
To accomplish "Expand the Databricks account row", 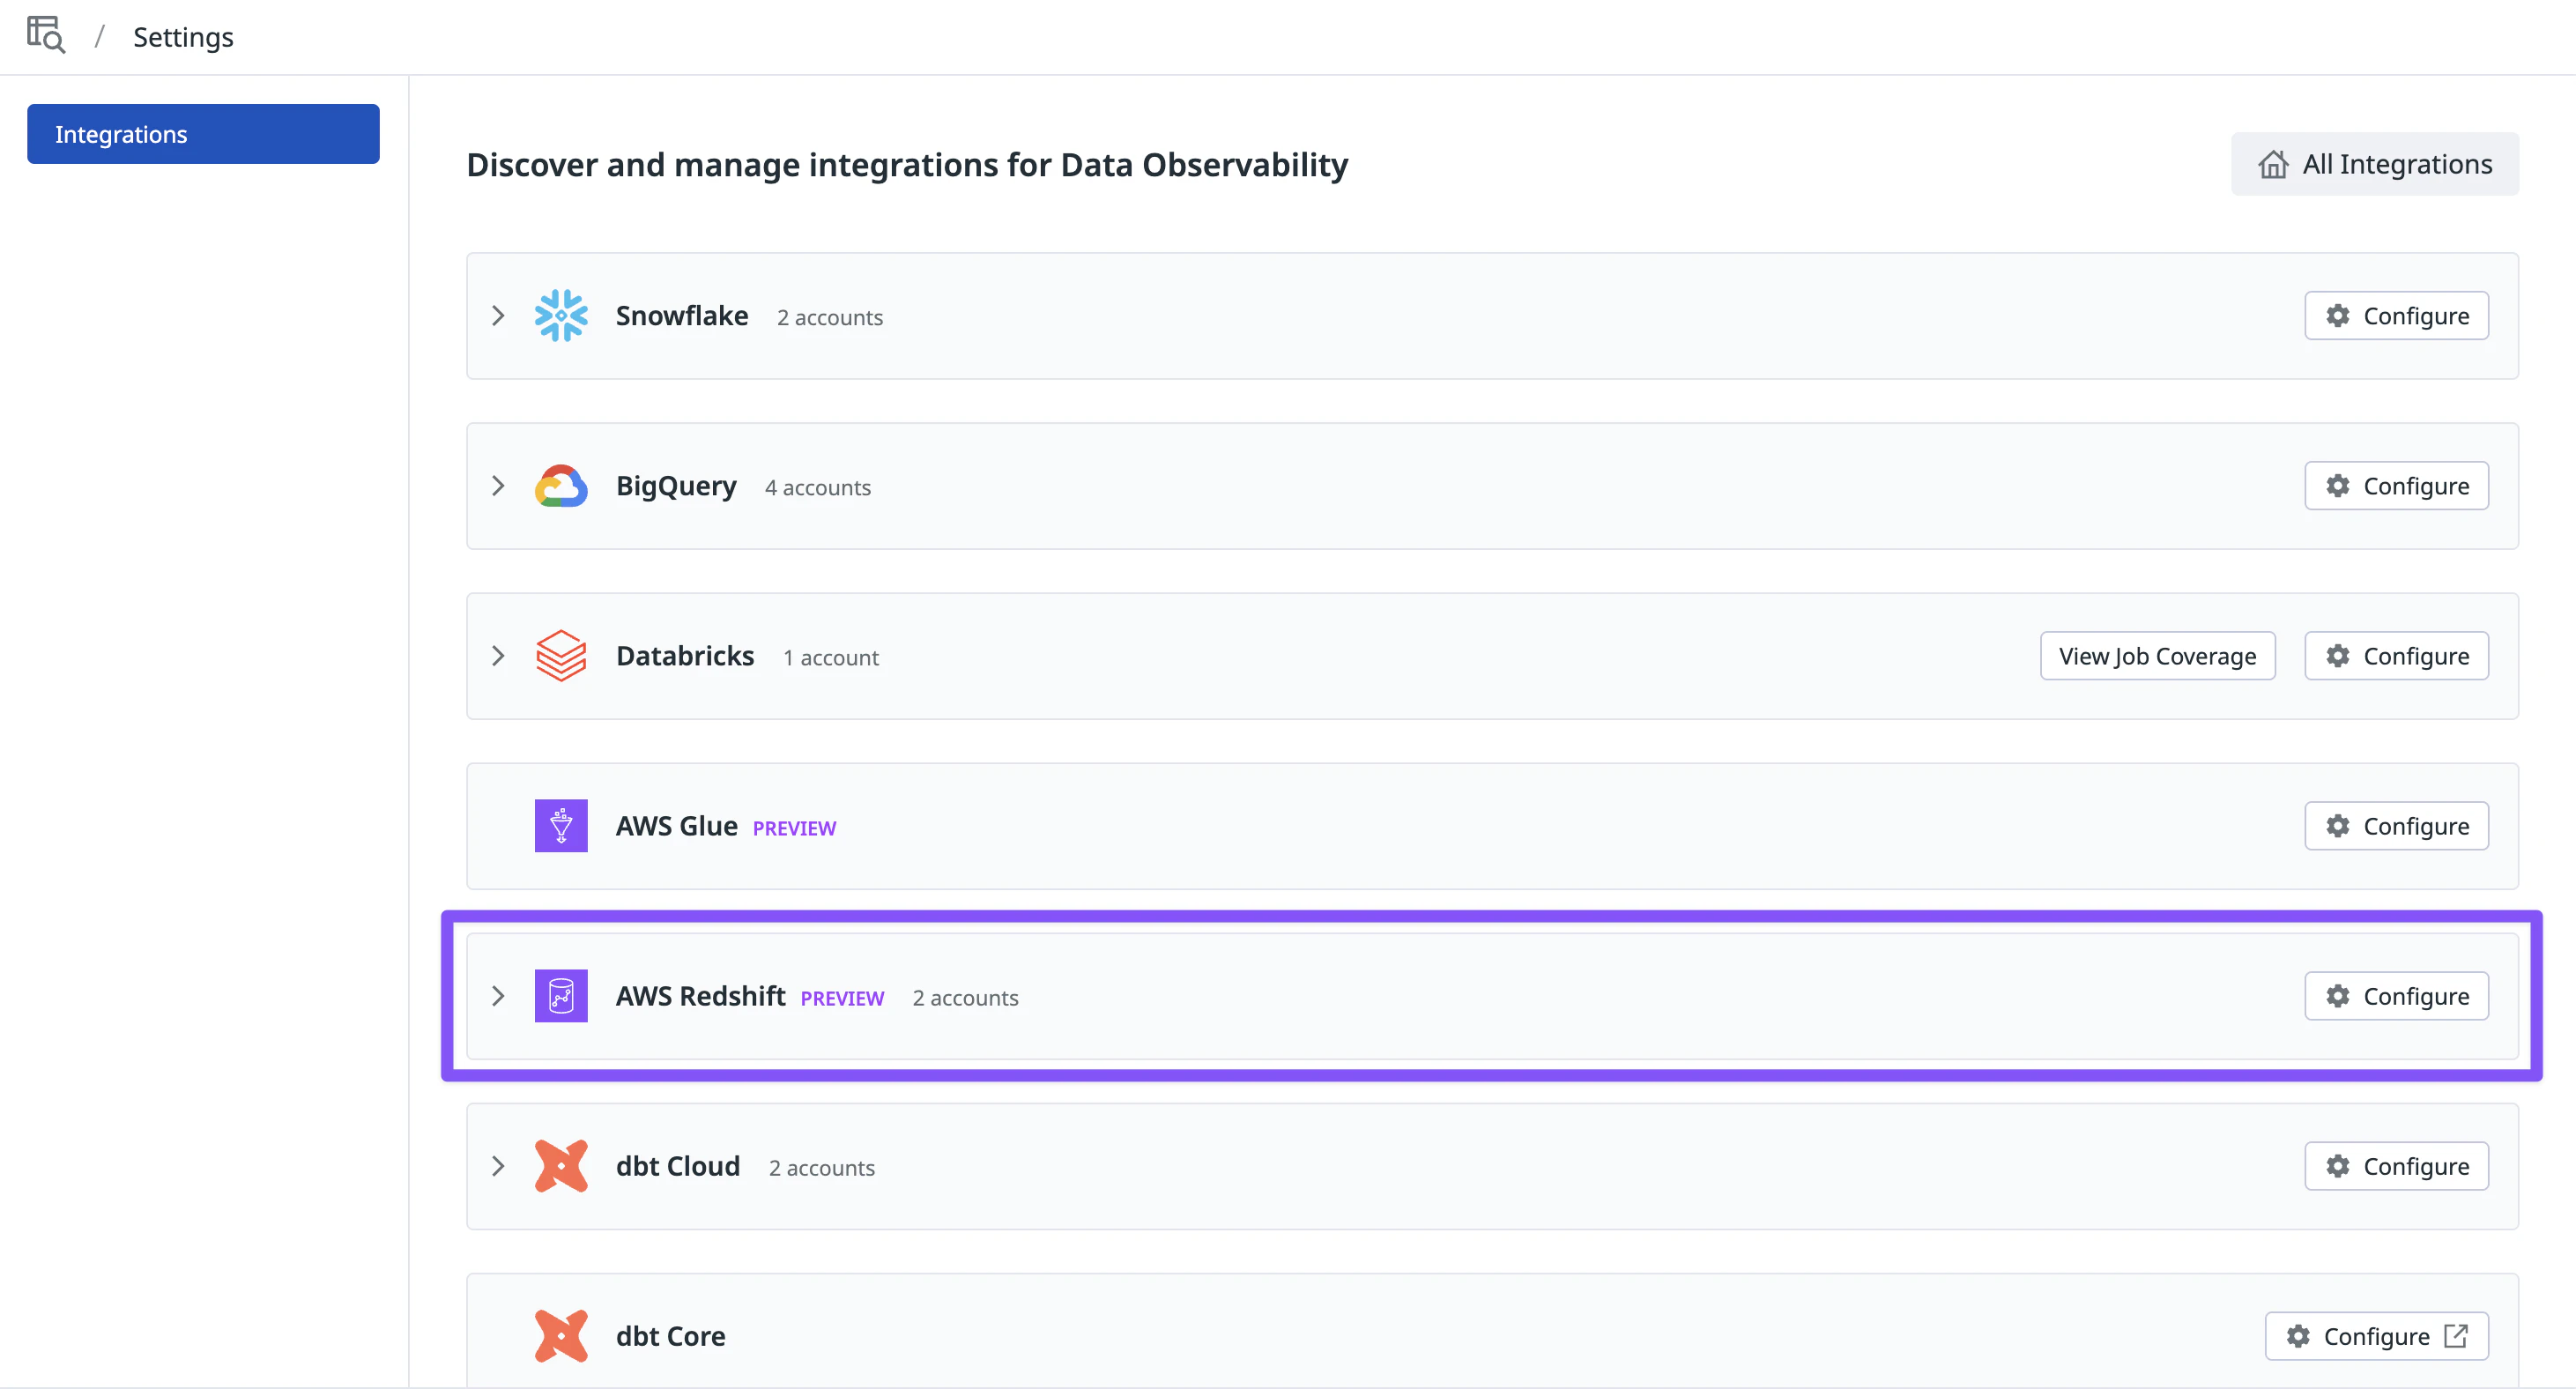I will click(x=498, y=656).
